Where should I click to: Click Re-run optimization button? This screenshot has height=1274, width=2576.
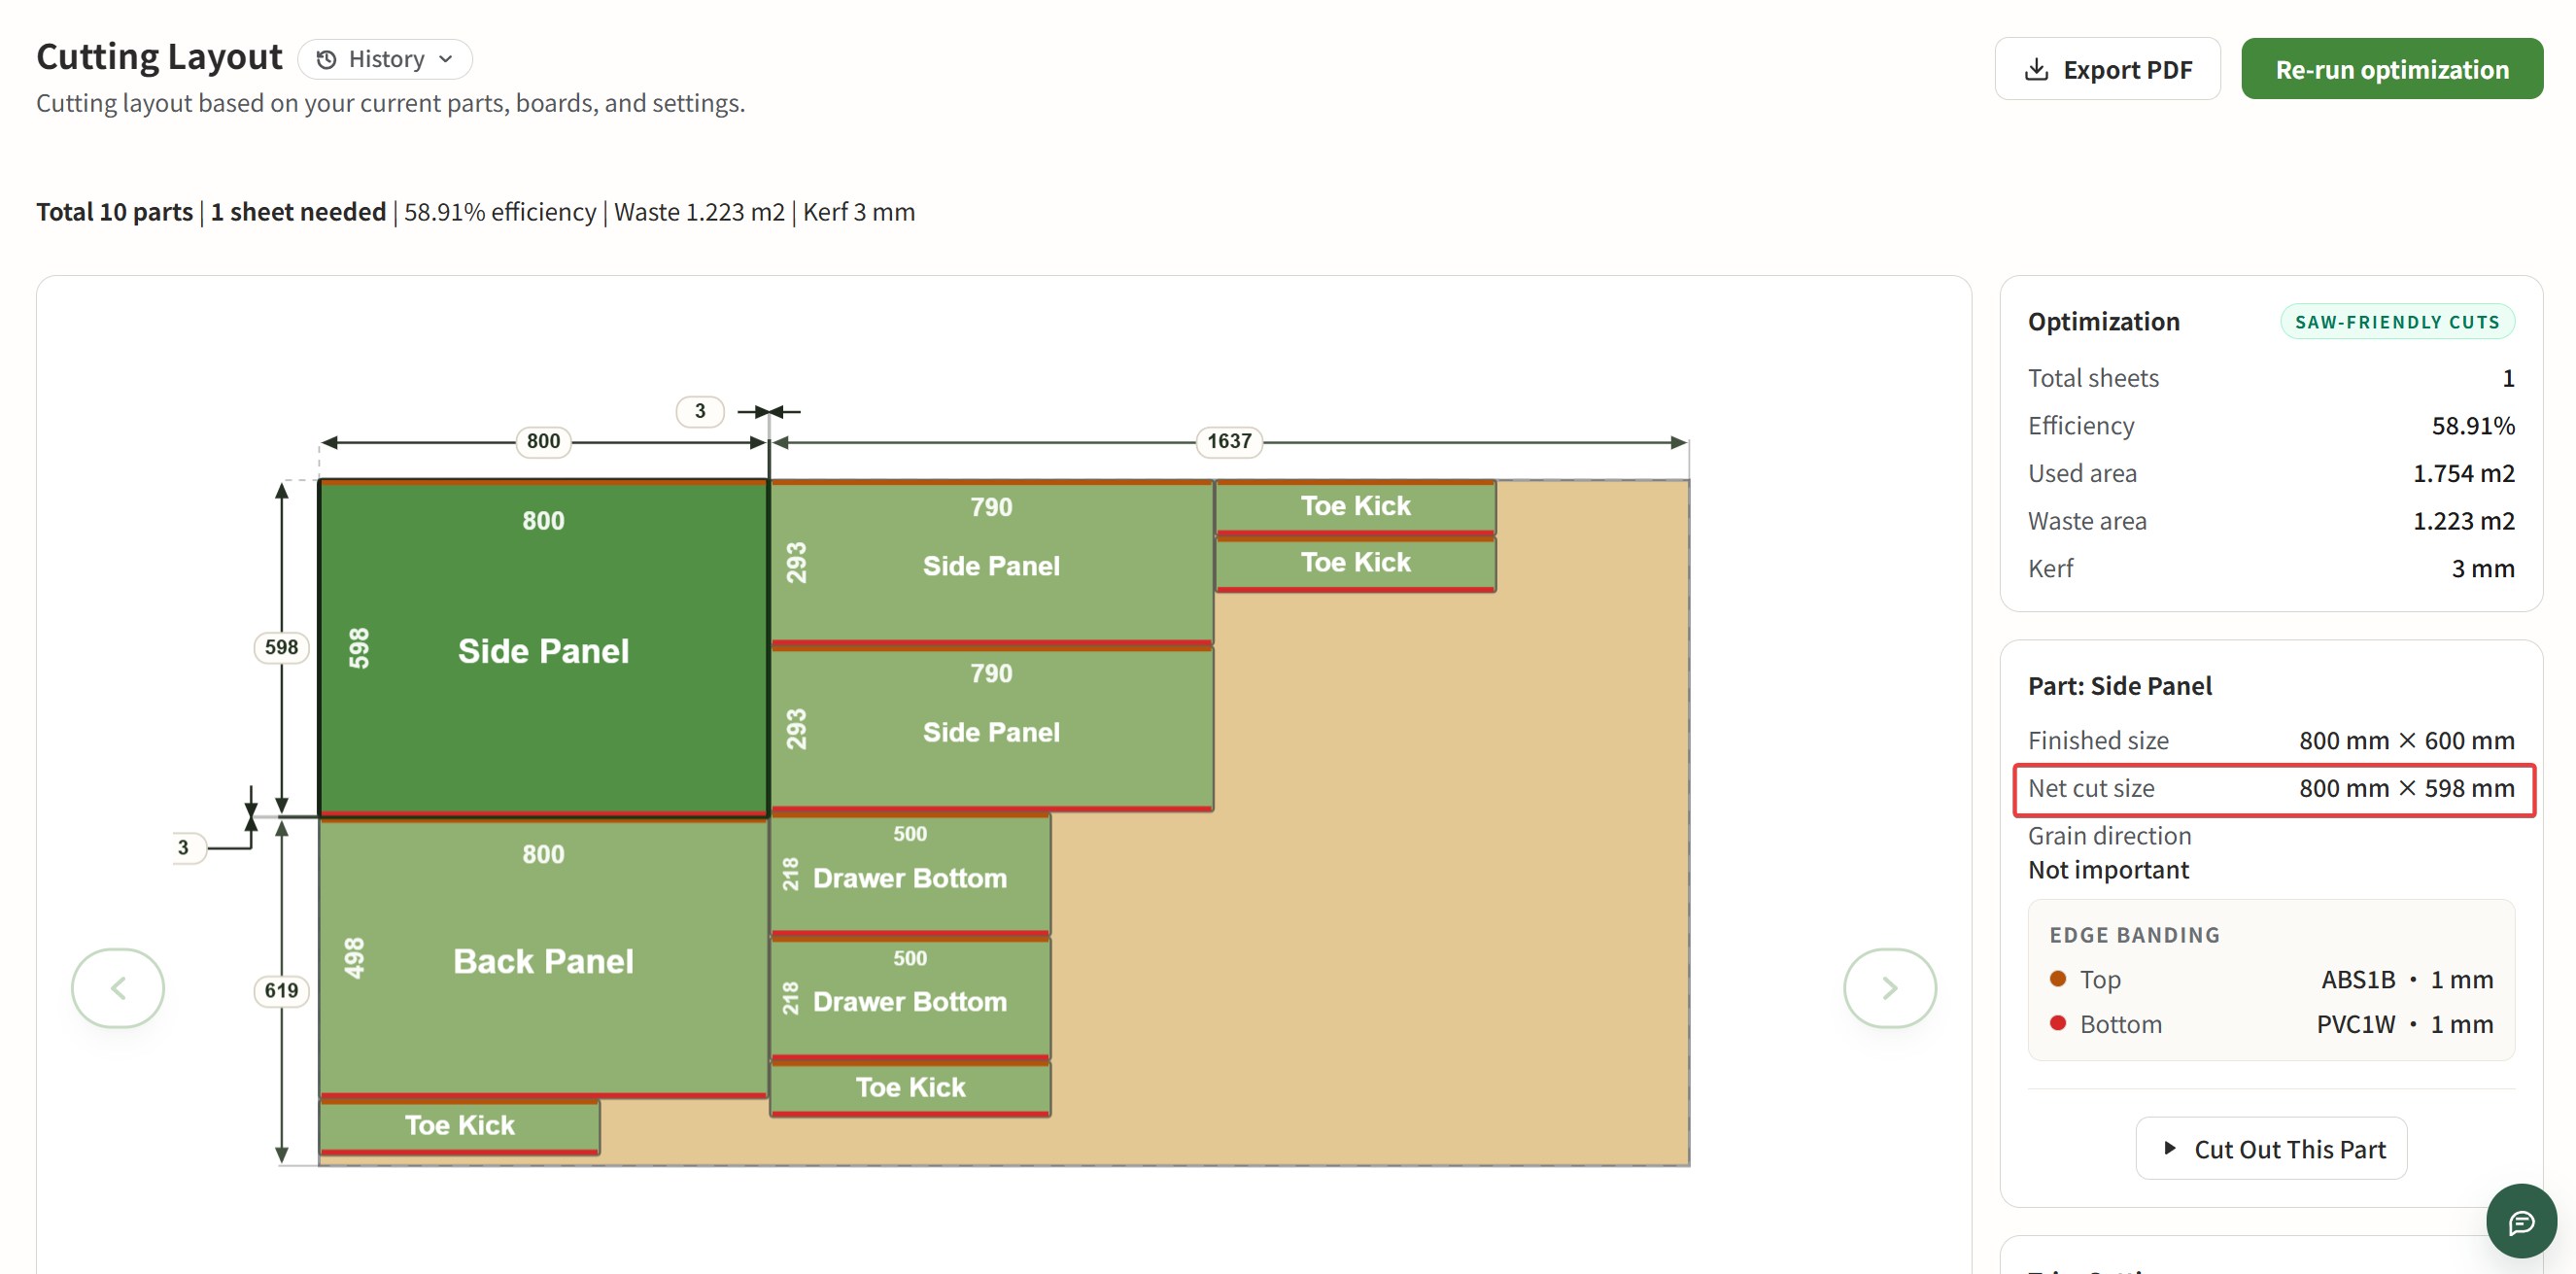coord(2391,70)
